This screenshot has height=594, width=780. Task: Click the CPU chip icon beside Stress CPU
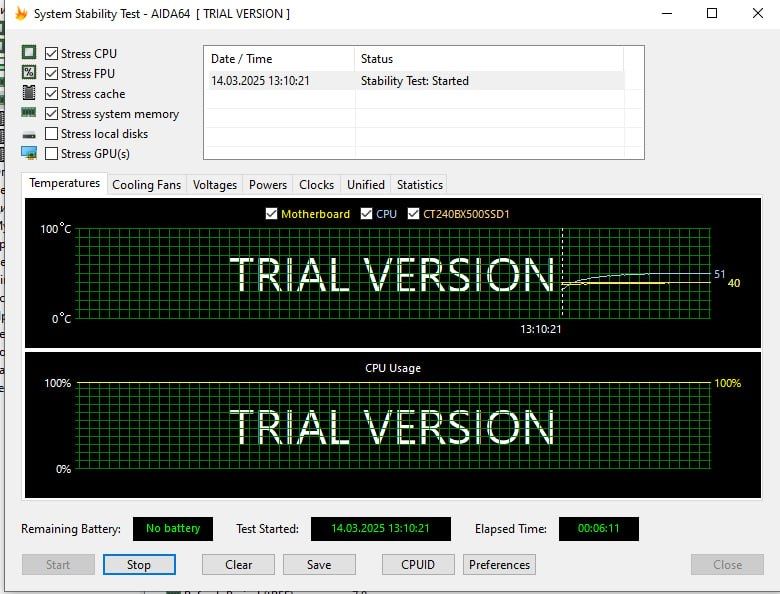coord(29,52)
